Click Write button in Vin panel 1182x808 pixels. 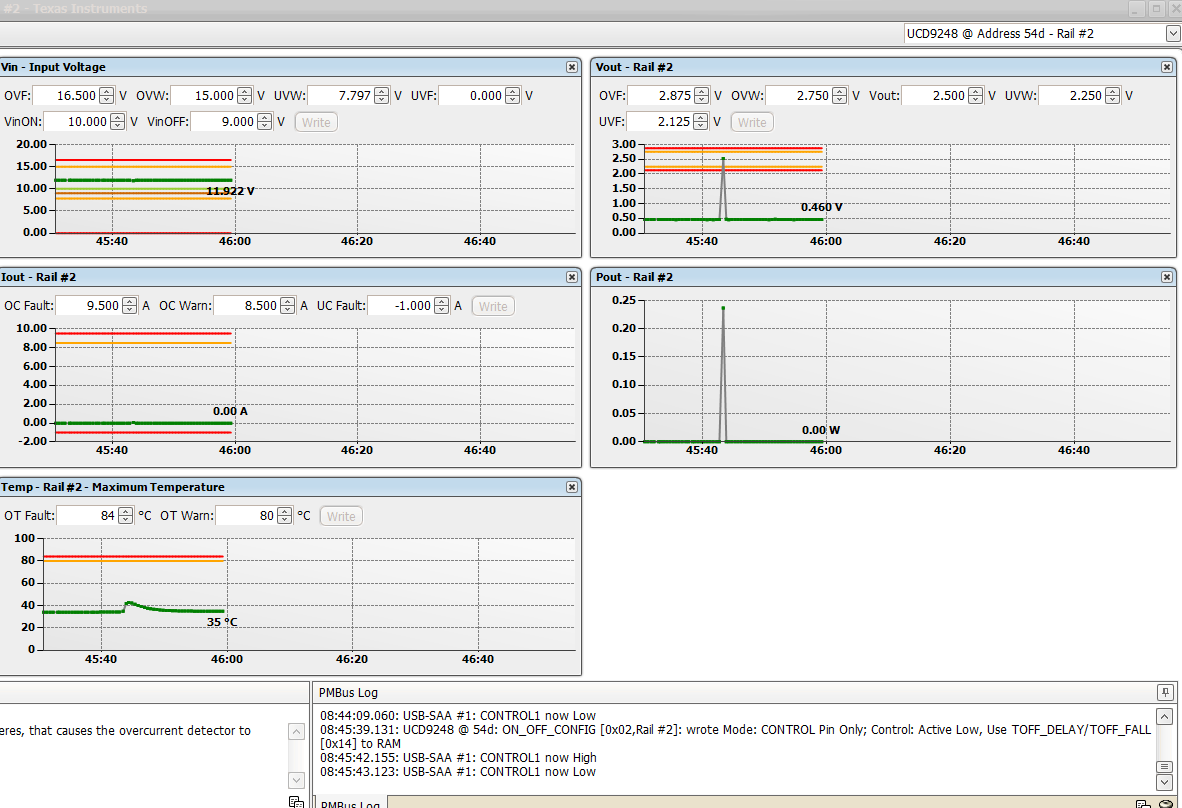click(316, 122)
